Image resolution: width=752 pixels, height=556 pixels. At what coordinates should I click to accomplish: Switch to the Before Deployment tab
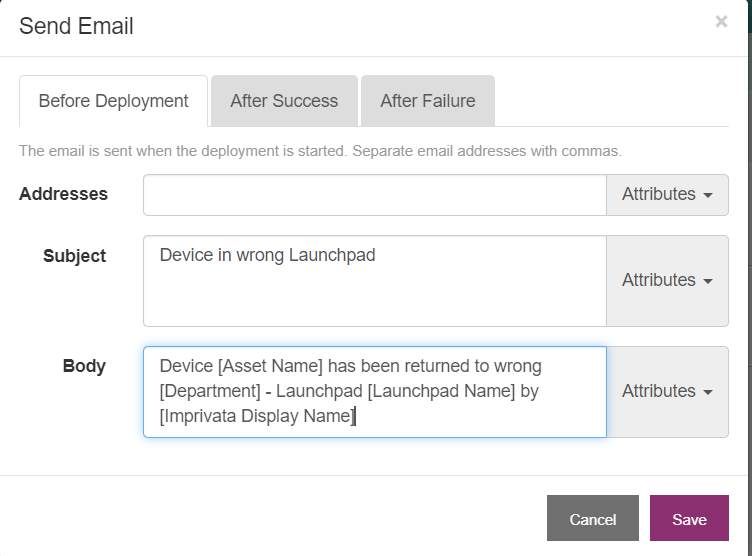[113, 101]
